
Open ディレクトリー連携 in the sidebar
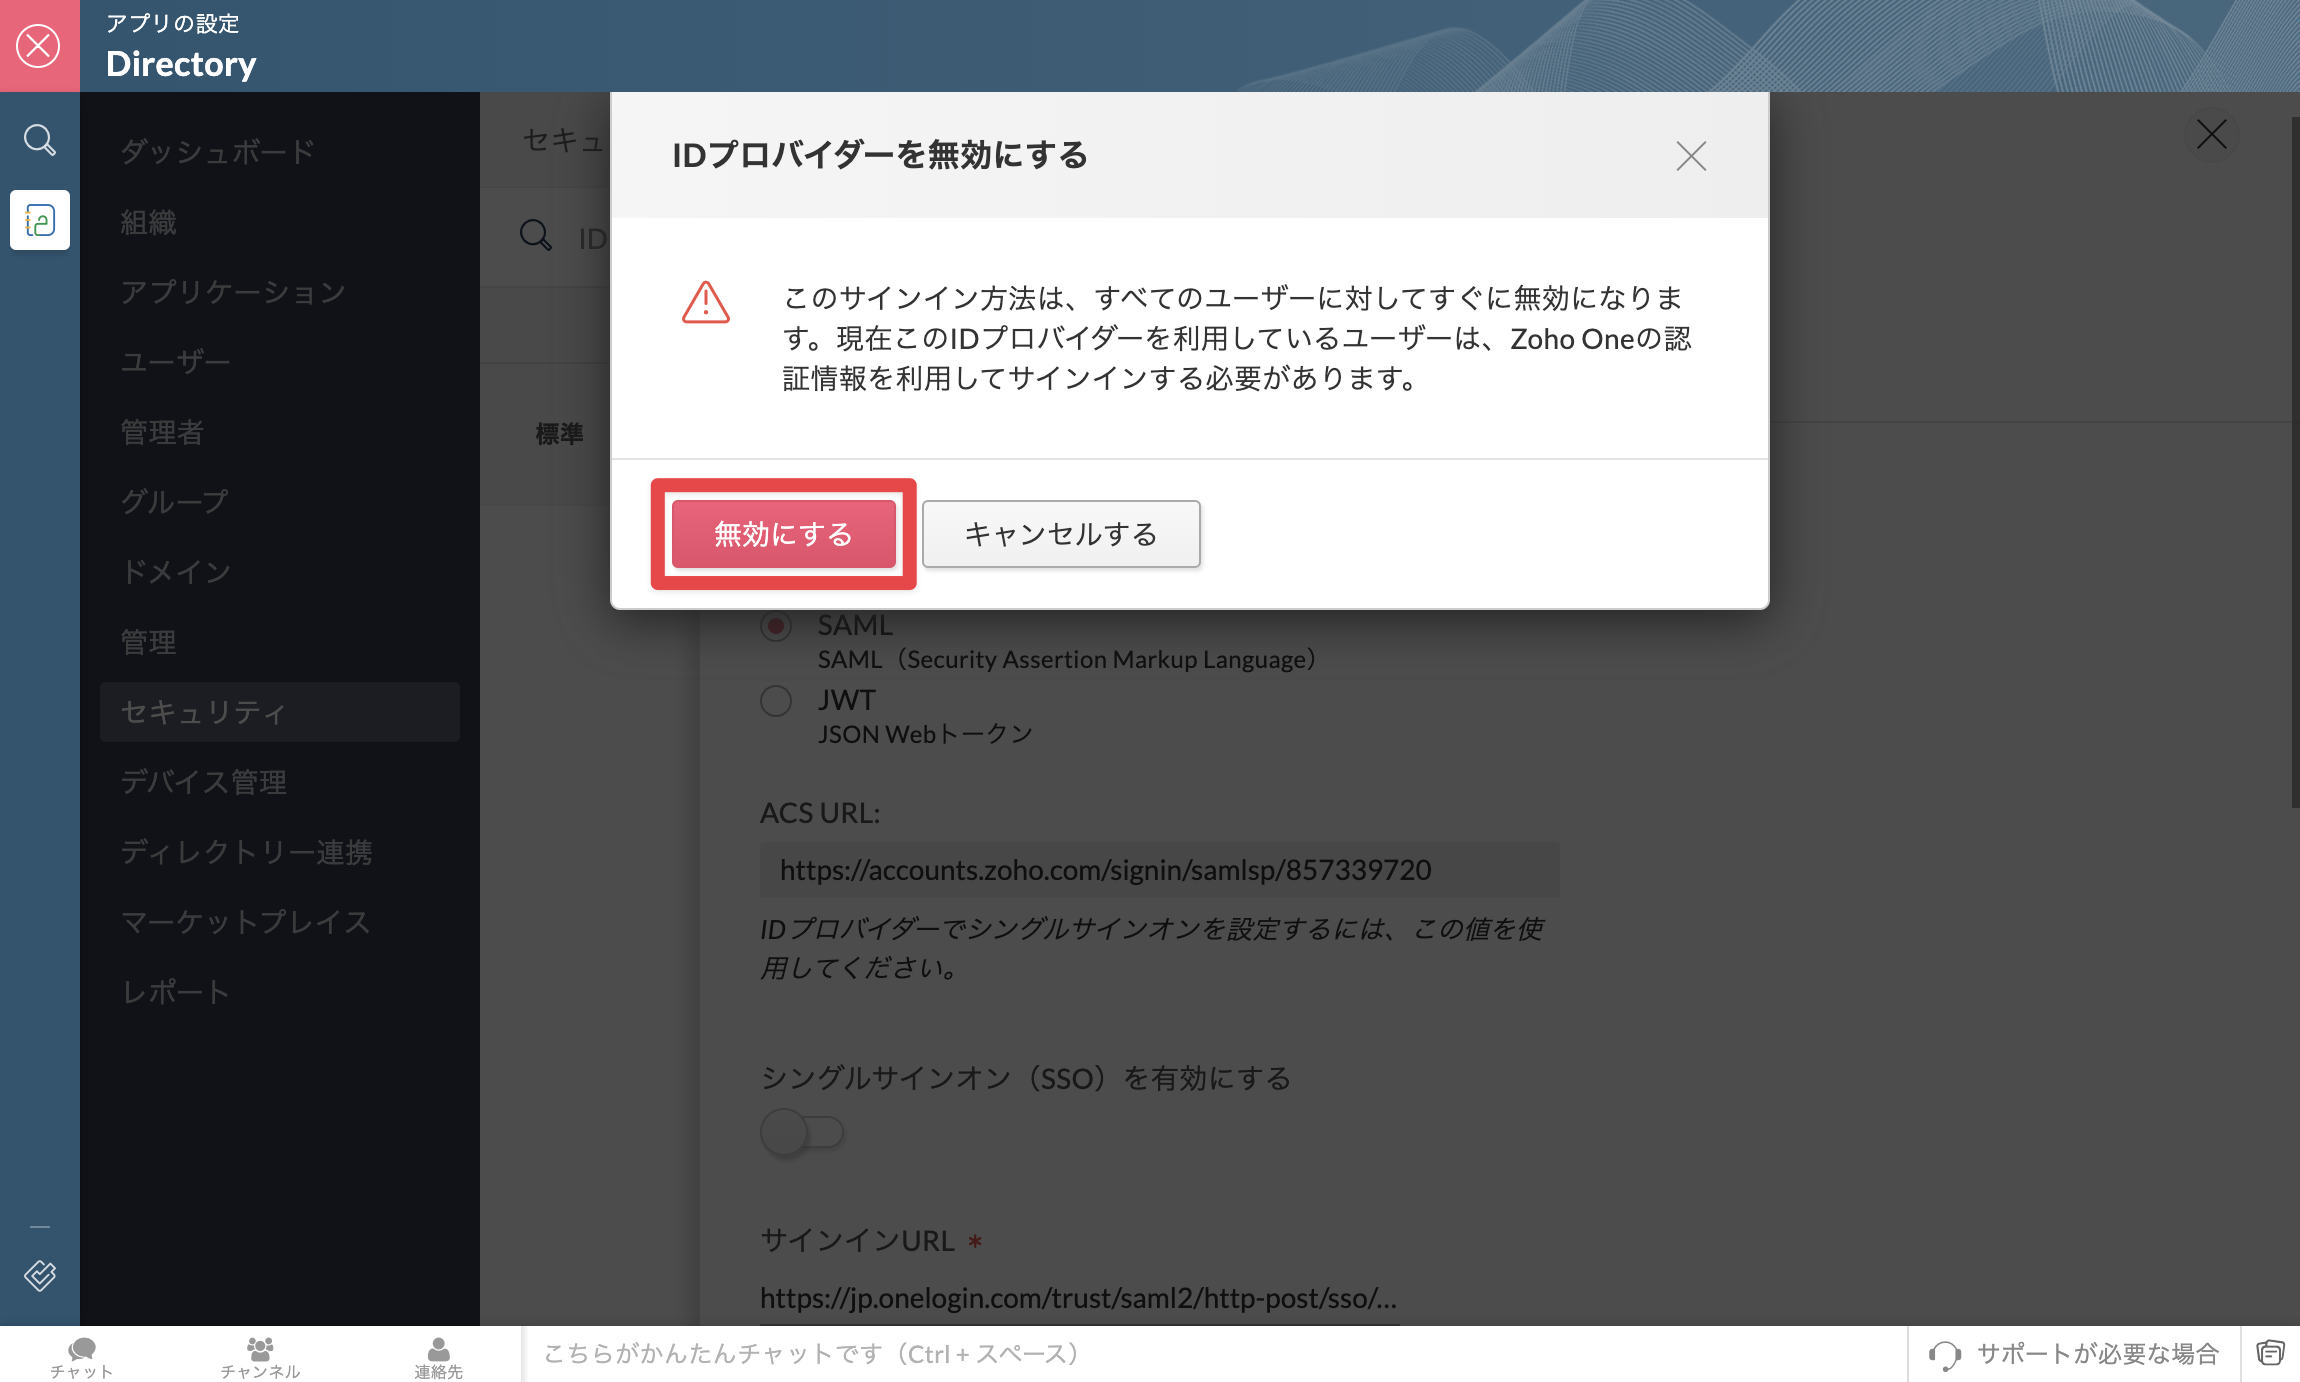point(246,852)
